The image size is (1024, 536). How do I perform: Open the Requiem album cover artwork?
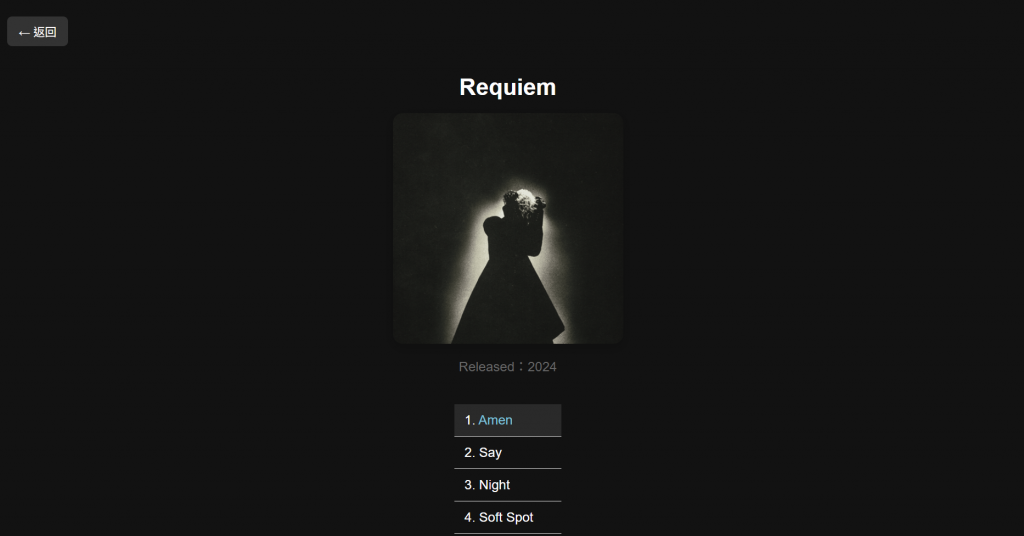(x=507, y=229)
